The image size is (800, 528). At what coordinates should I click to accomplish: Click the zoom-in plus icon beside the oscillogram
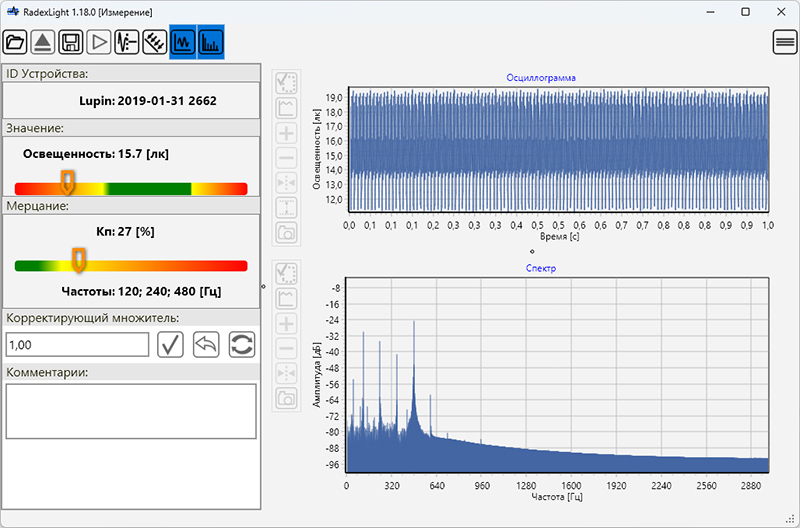click(286, 133)
